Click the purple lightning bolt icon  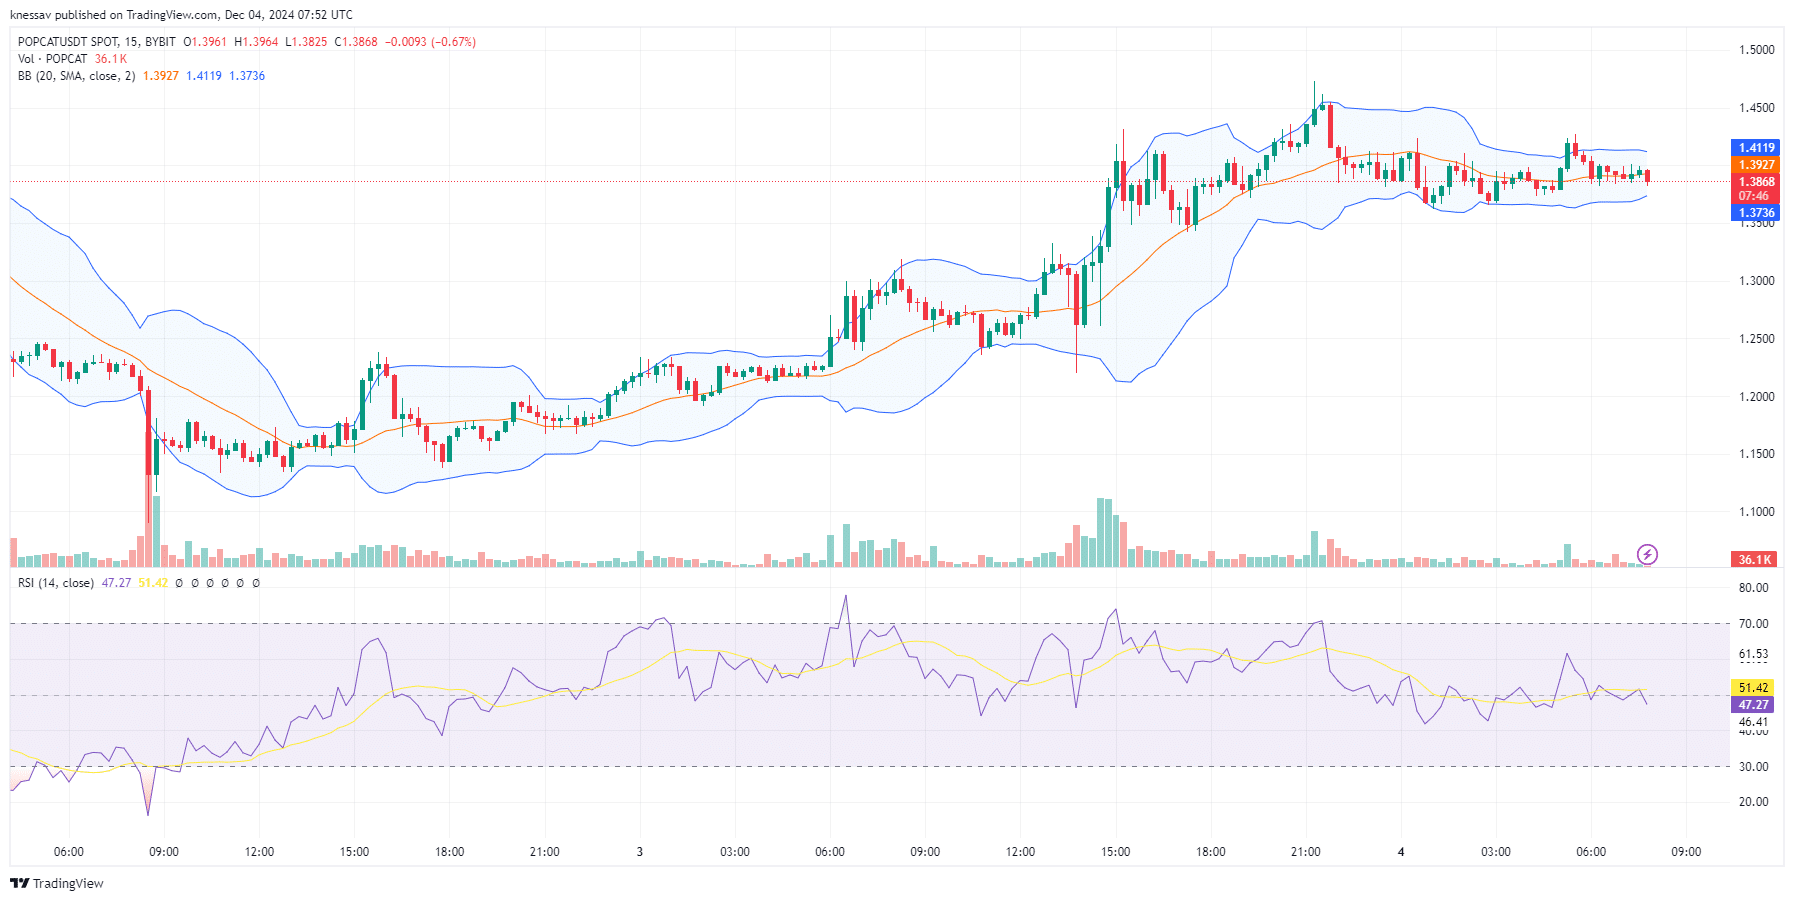coord(1647,554)
